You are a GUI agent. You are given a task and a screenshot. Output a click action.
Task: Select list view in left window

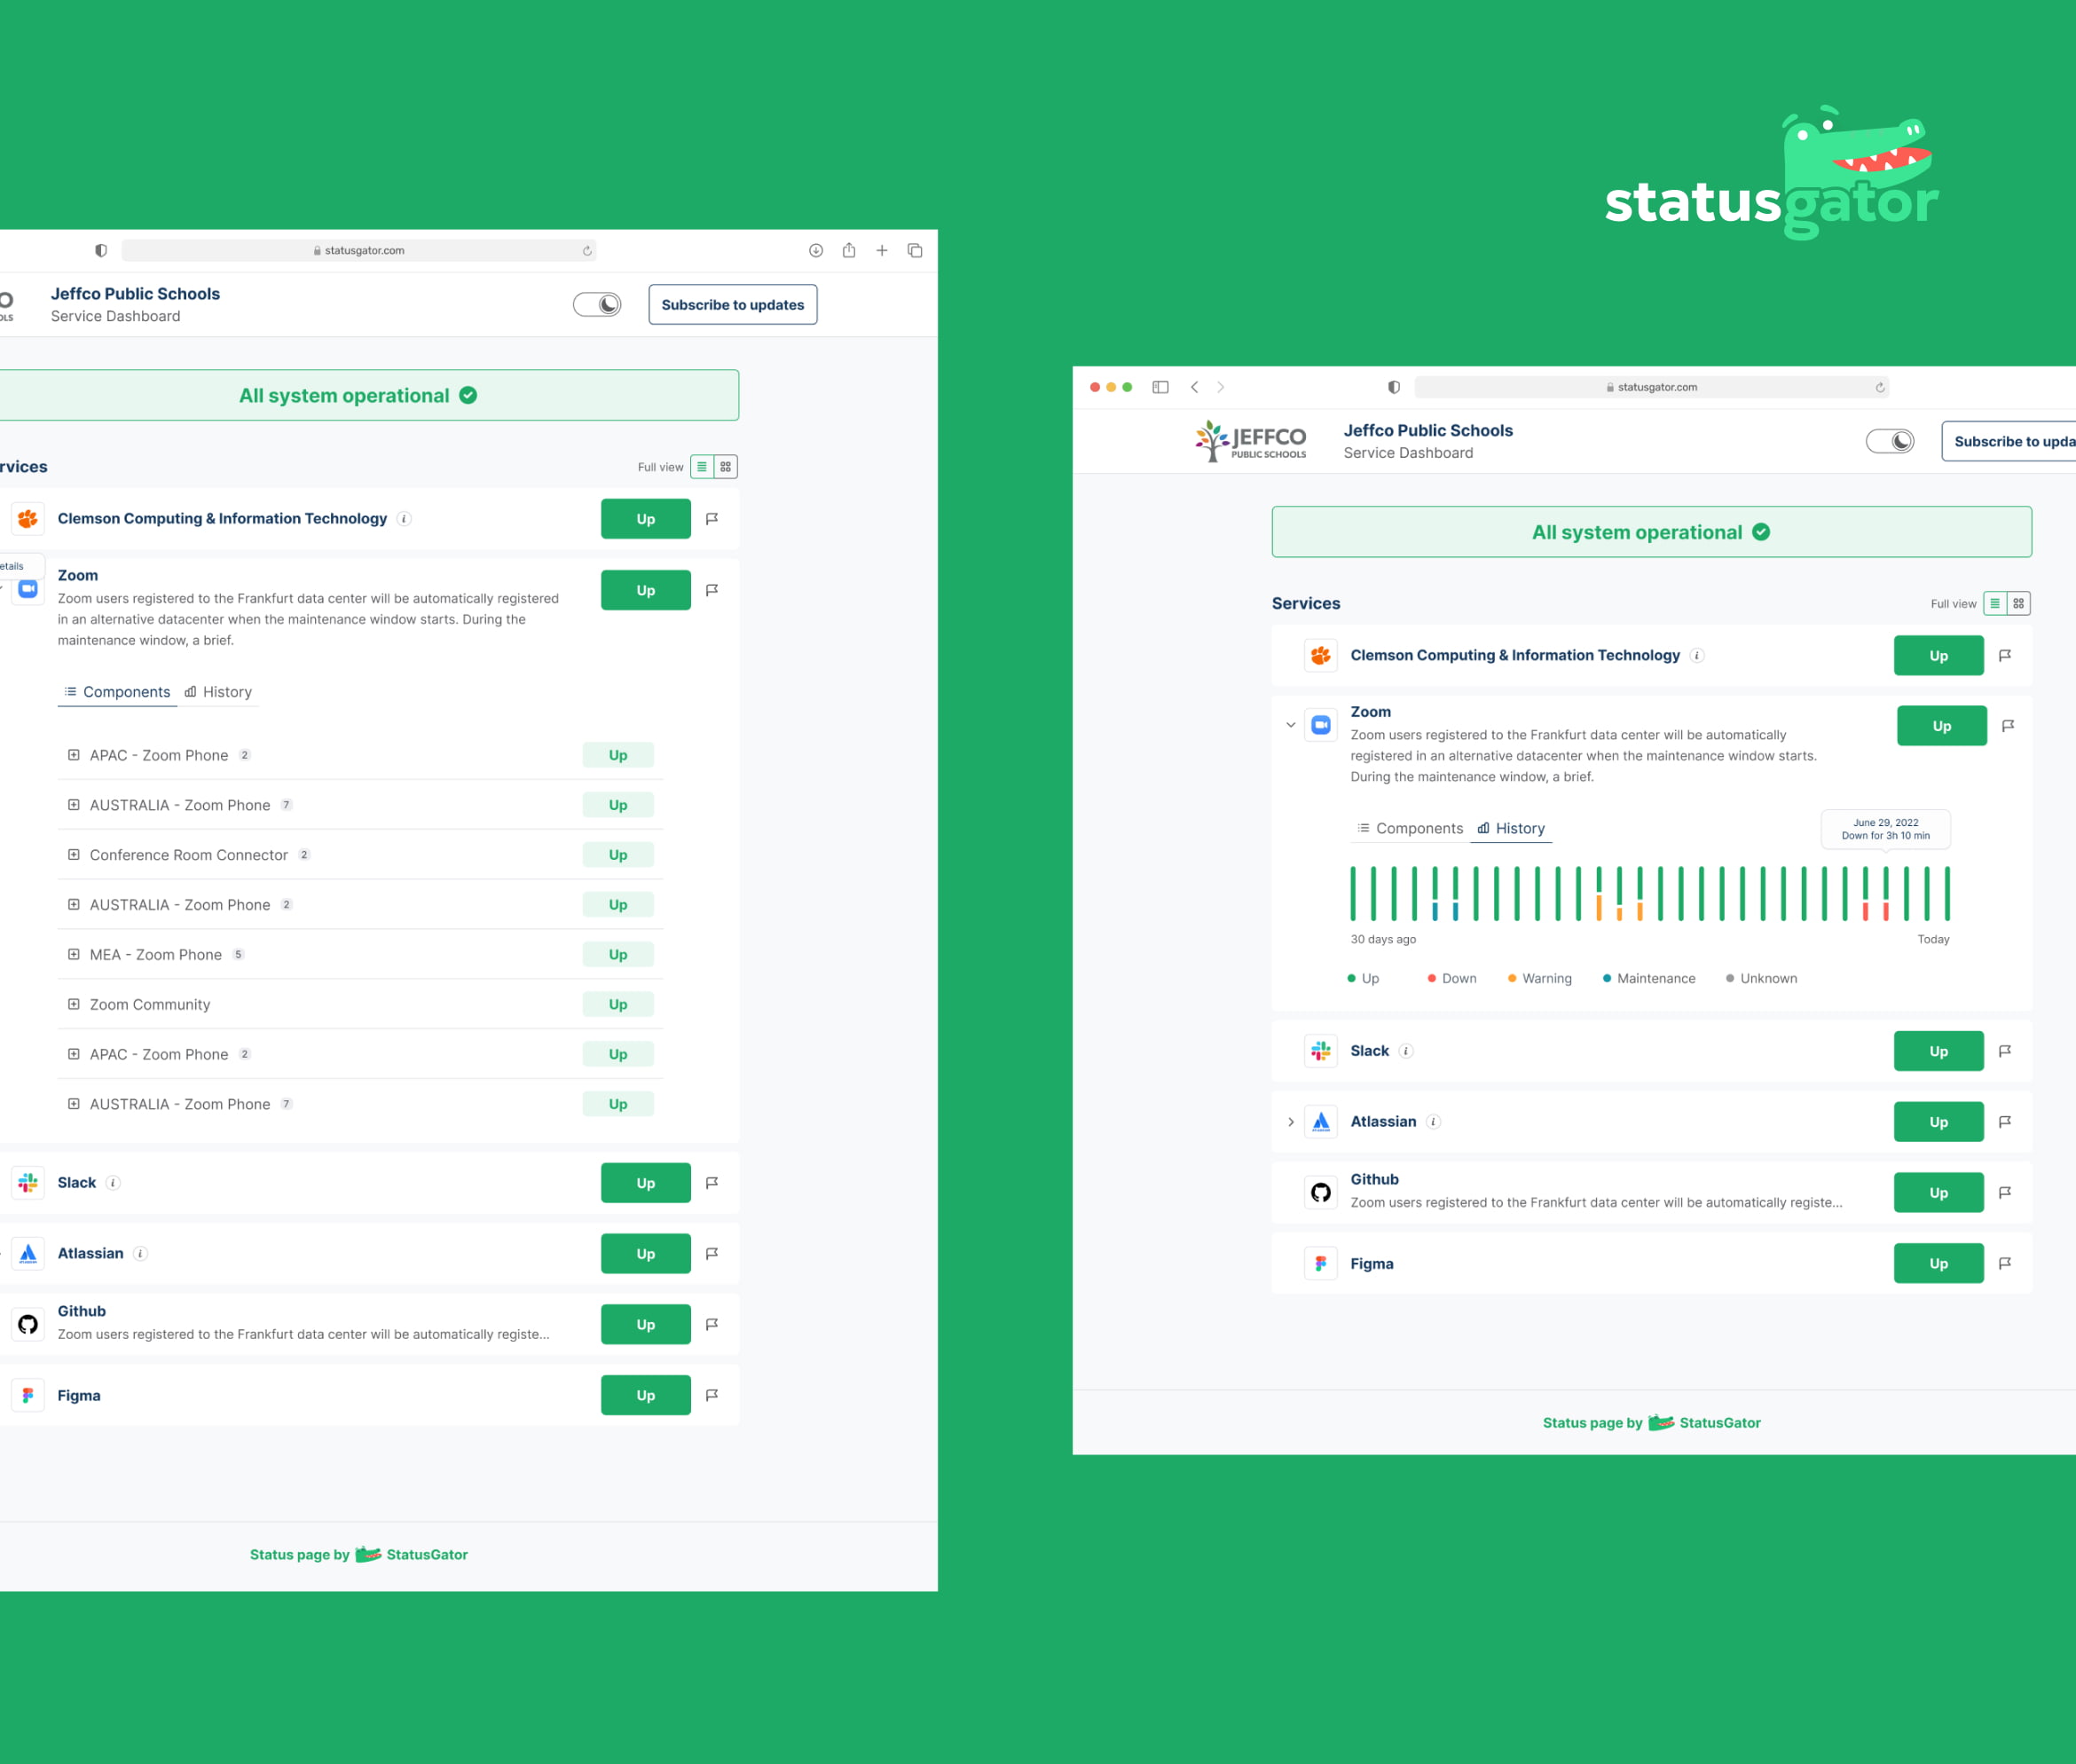pyautogui.click(x=702, y=467)
